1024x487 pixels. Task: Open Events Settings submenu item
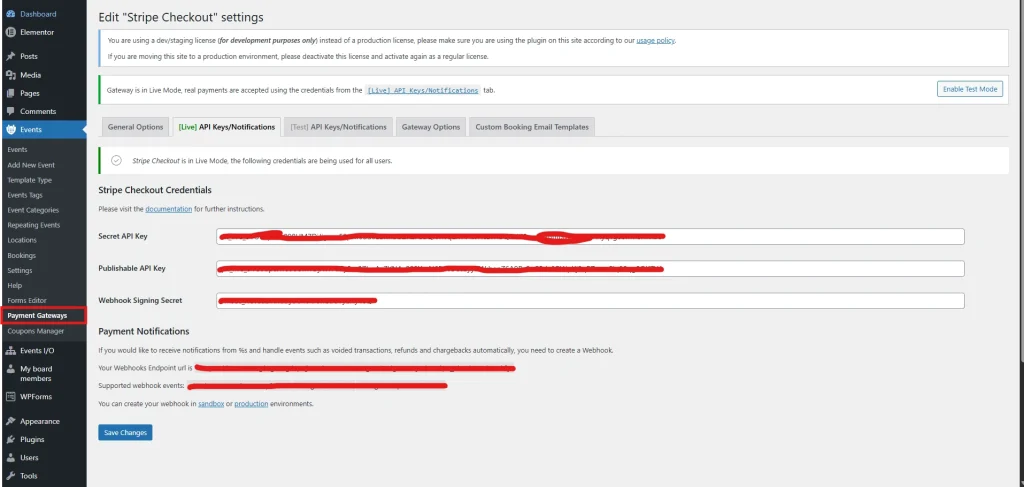20,270
